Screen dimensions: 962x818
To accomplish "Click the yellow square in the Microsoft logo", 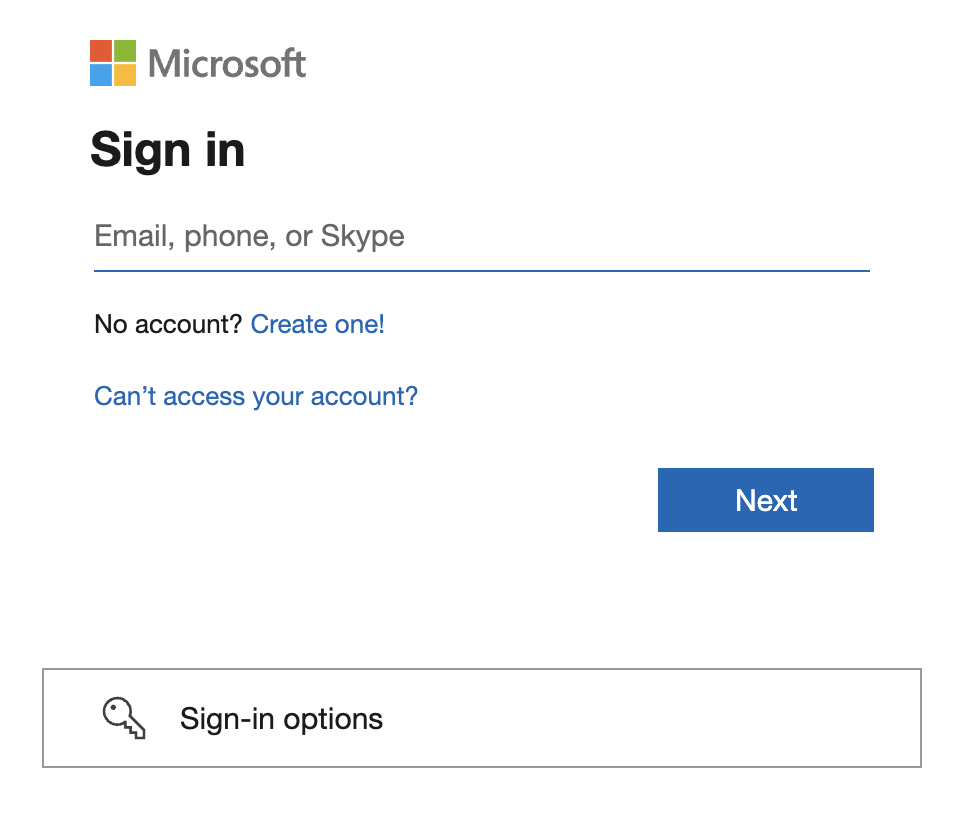I will [124, 75].
